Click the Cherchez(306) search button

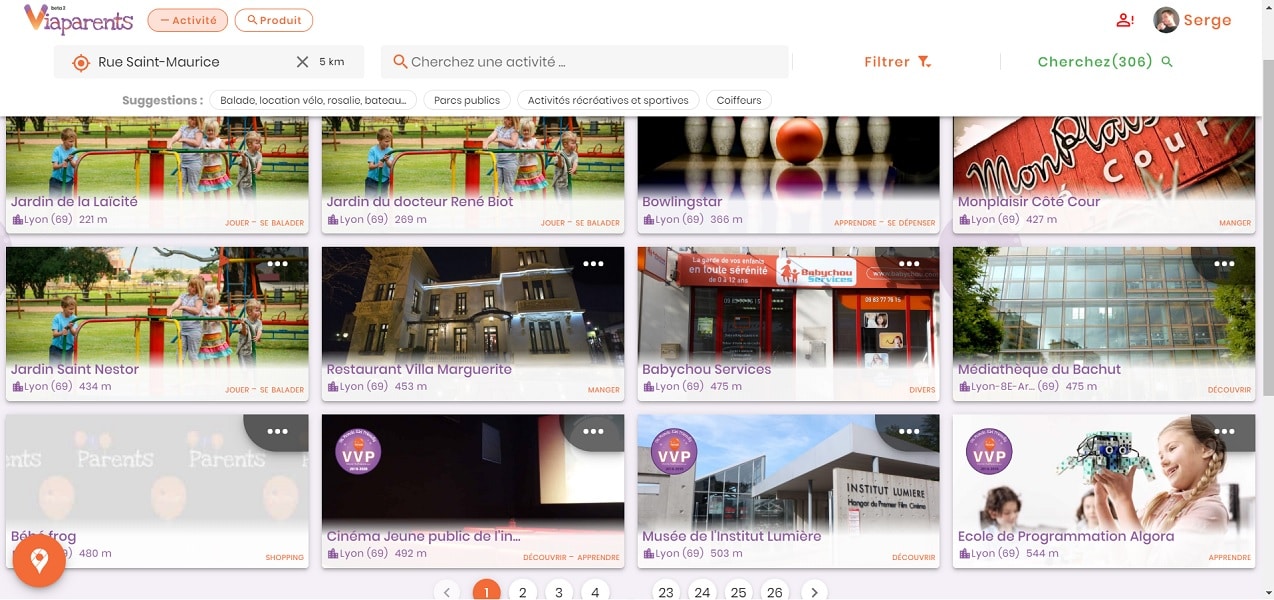point(1105,62)
